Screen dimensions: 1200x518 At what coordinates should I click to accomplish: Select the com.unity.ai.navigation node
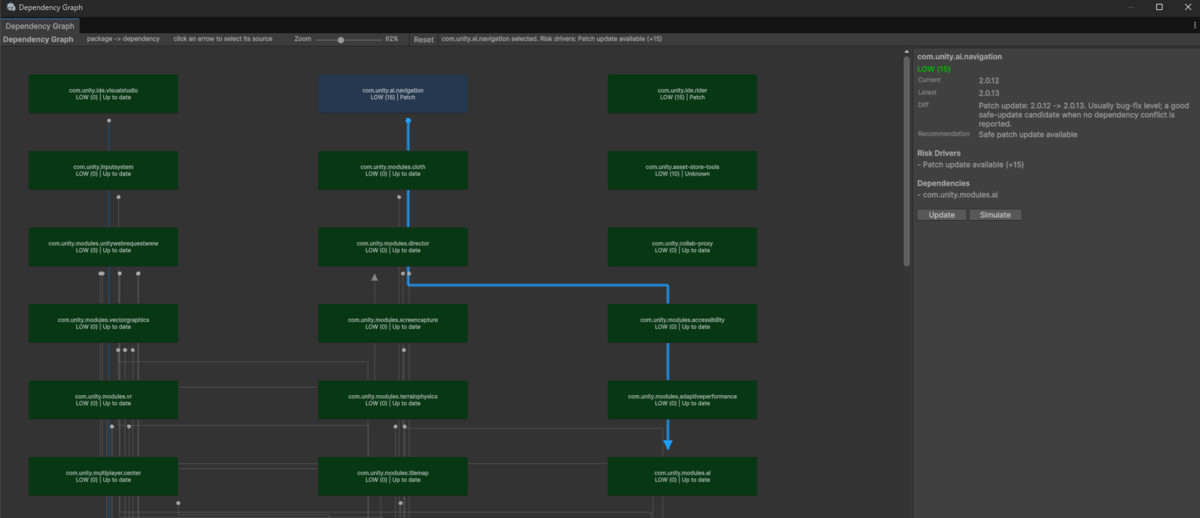click(393, 93)
